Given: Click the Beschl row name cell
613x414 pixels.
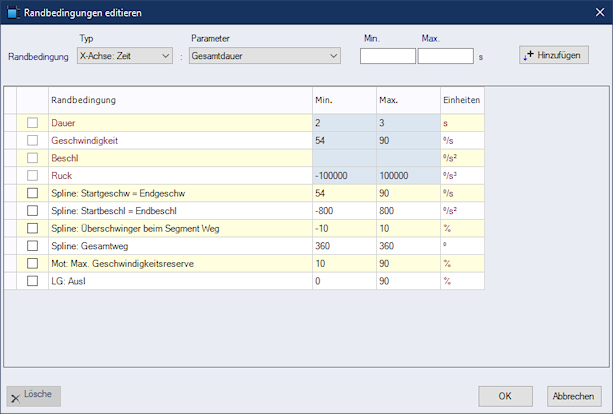Looking at the screenshot, I should [x=179, y=158].
